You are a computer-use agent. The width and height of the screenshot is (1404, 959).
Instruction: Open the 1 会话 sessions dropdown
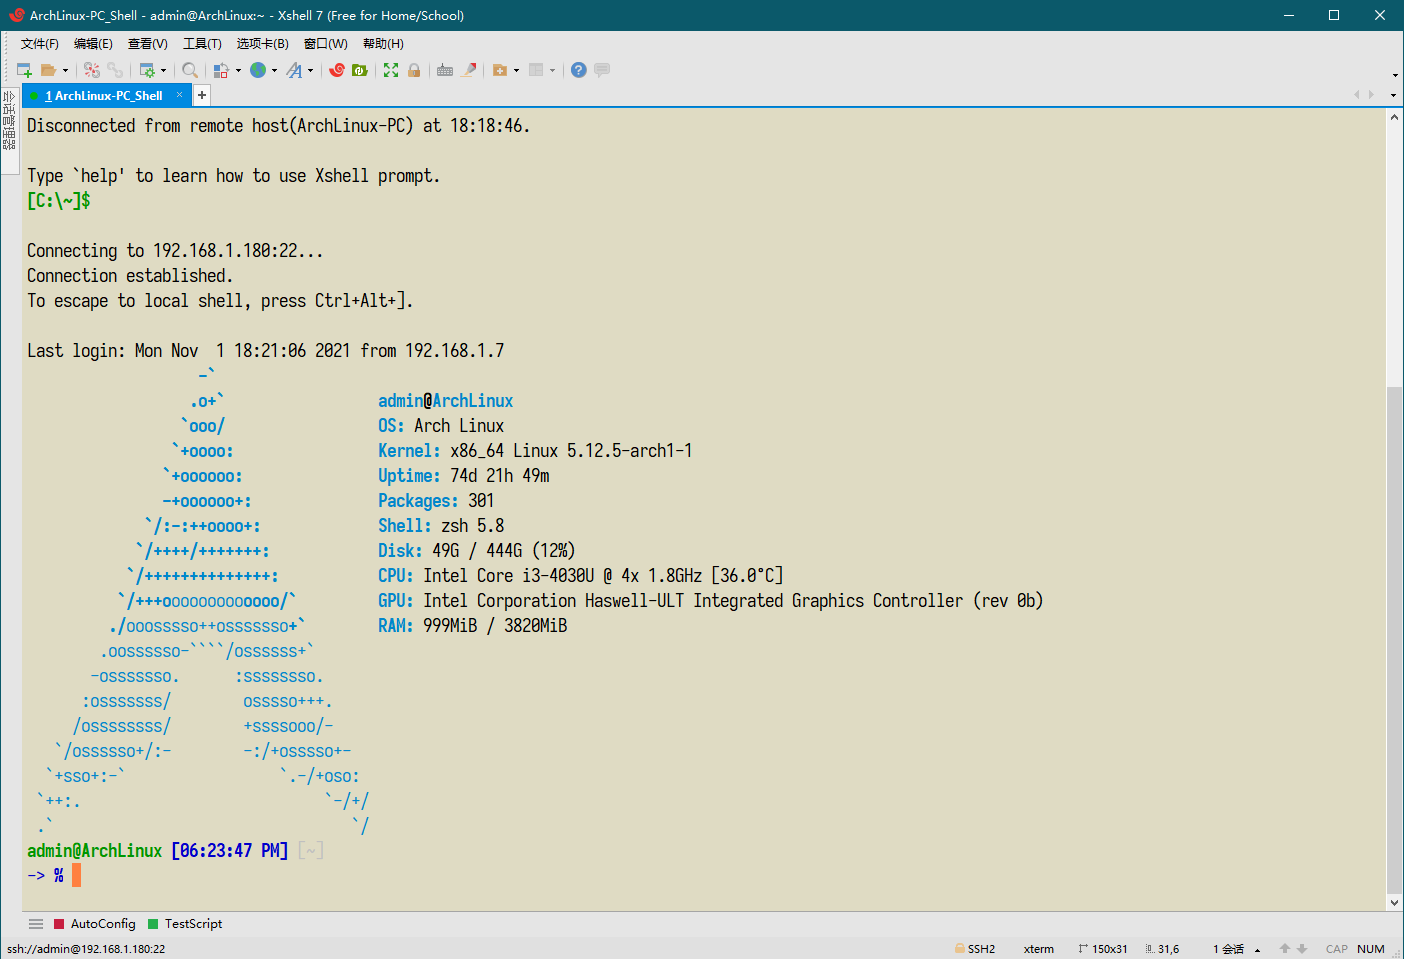[1233, 948]
